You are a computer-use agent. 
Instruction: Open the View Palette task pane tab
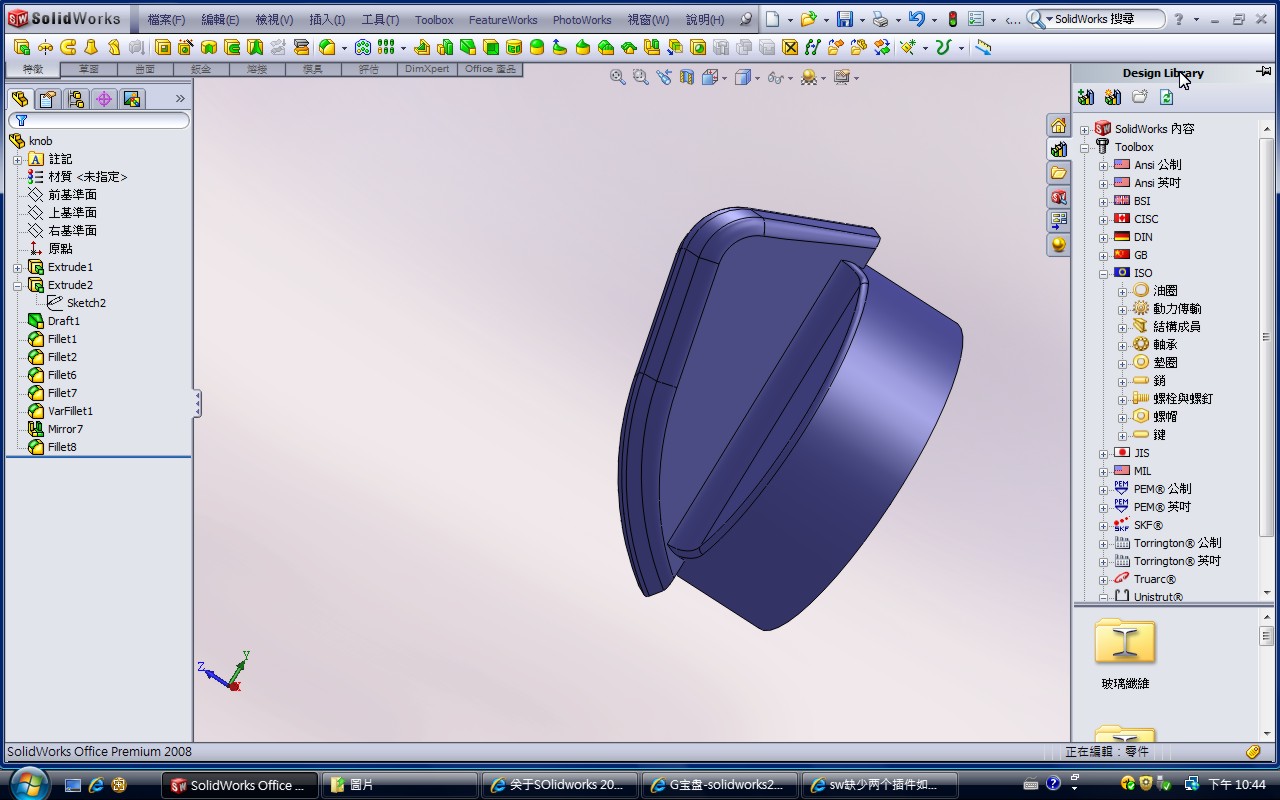[1058, 221]
